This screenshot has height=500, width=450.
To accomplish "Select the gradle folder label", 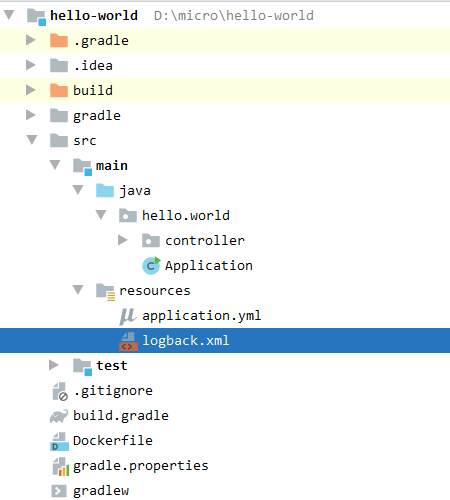I will [x=97, y=116].
